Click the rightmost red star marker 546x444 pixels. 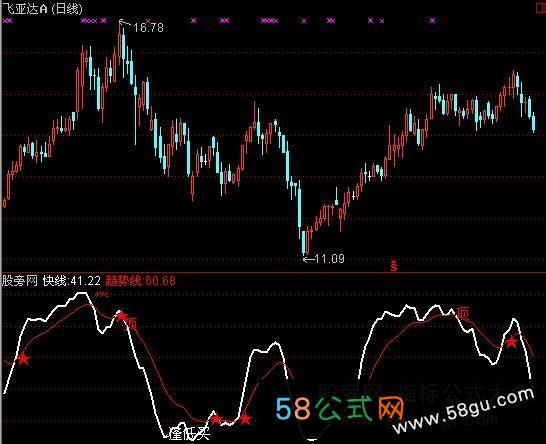coord(511,342)
